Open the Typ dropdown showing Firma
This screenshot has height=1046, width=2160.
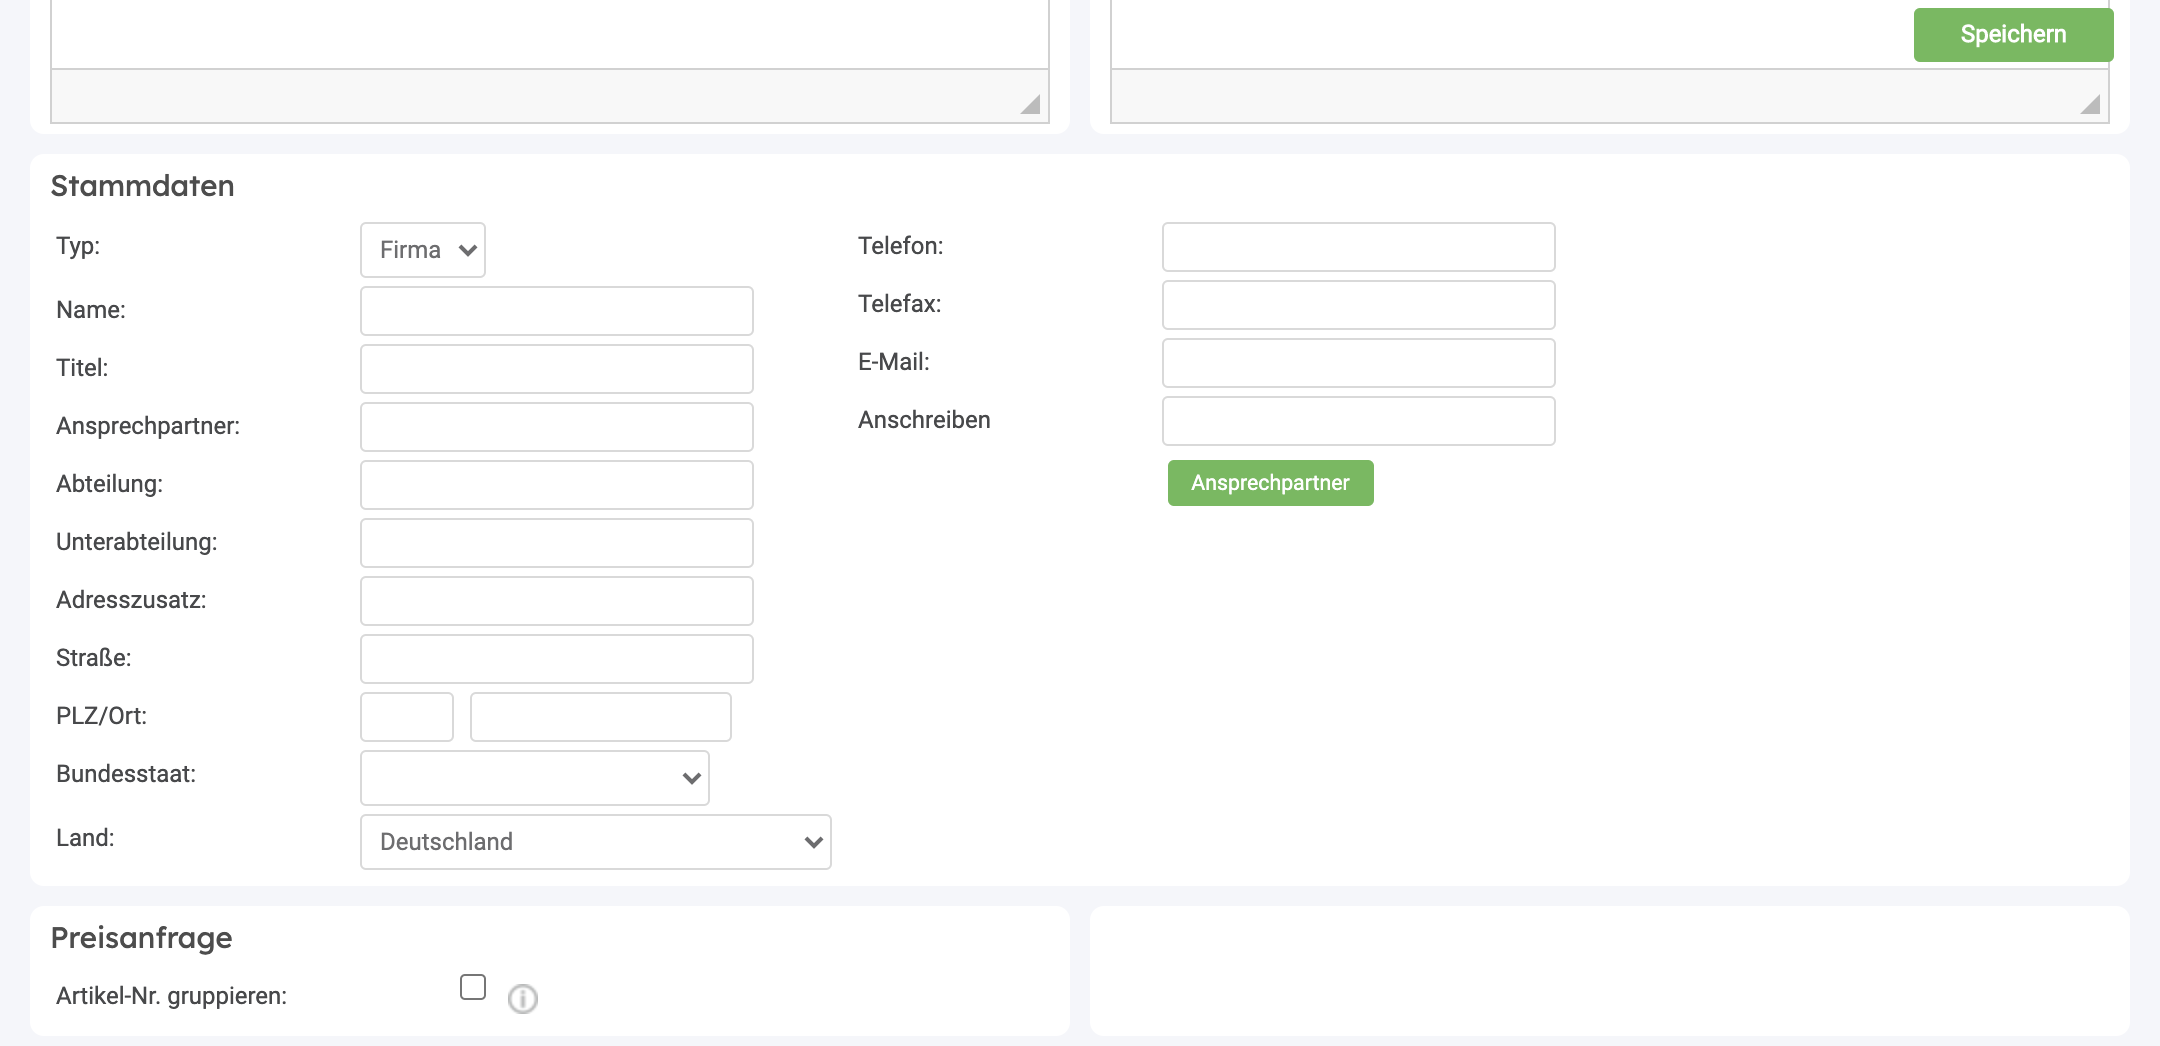[x=423, y=250]
